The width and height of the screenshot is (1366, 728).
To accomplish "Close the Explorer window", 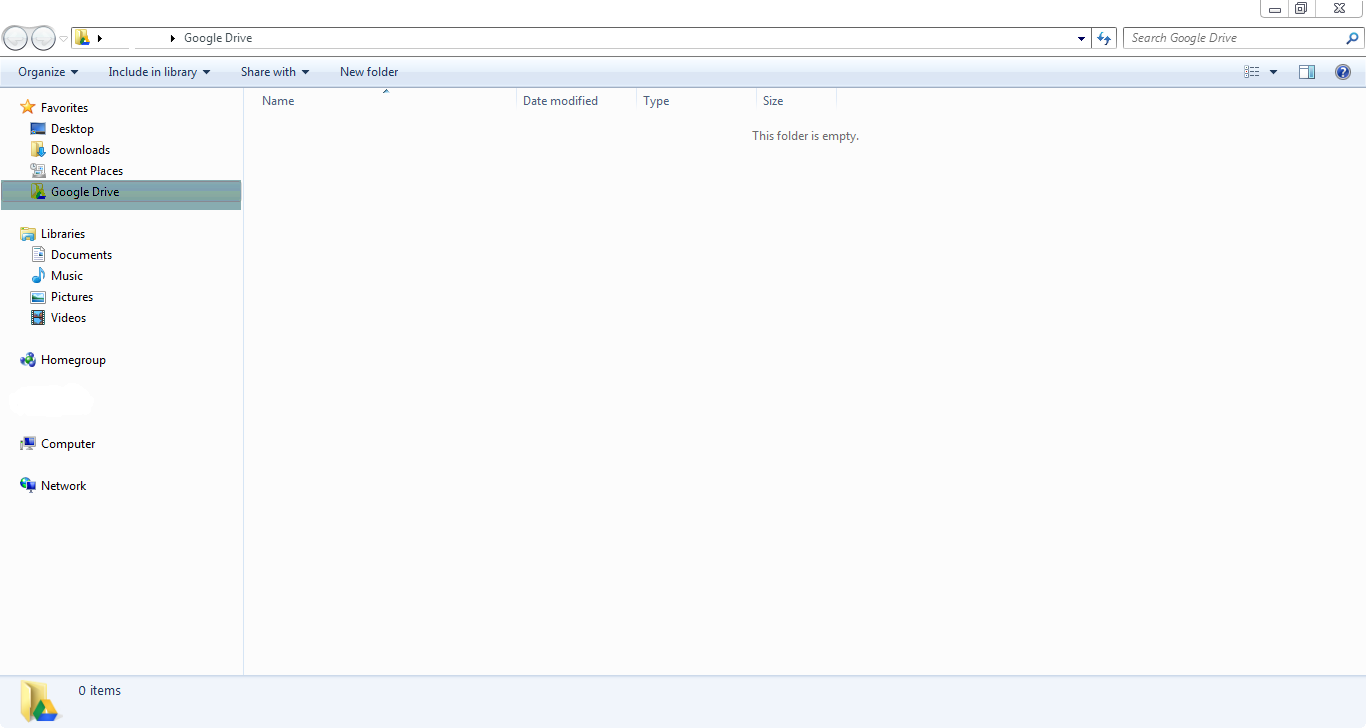I will click(x=1339, y=8).
